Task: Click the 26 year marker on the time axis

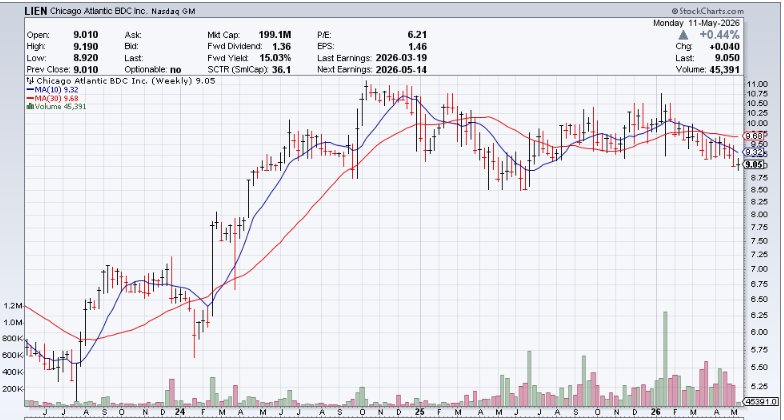Action: [x=658, y=412]
